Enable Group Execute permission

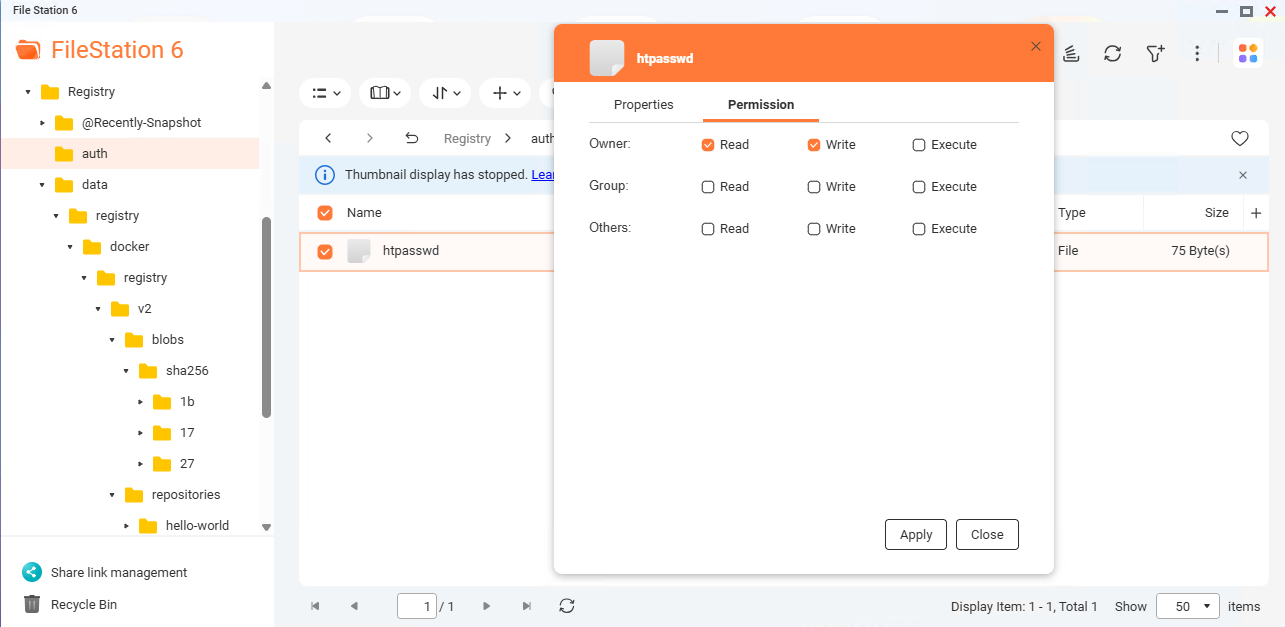pyautogui.click(x=919, y=187)
